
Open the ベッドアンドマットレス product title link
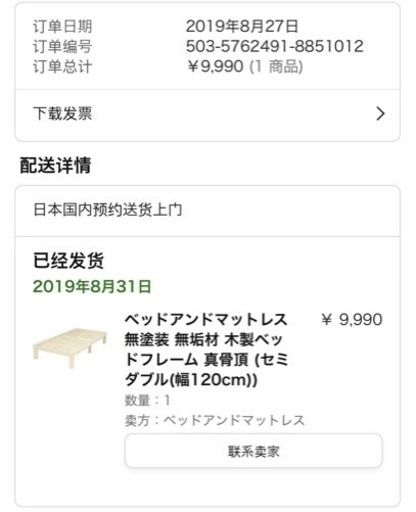coord(206,349)
